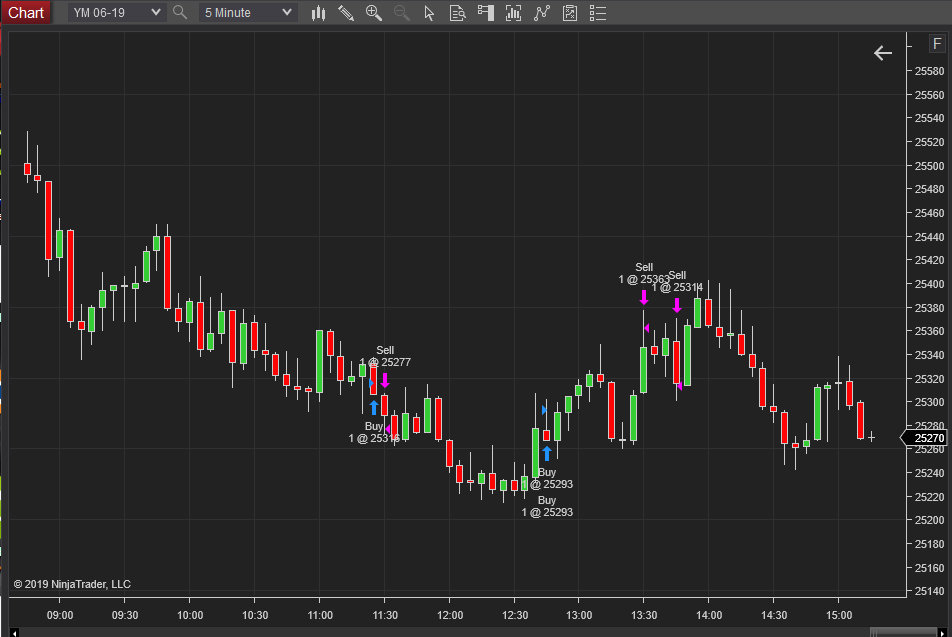Toggle the chart trader icon
The height and width of the screenshot is (637, 952).
[x=485, y=13]
